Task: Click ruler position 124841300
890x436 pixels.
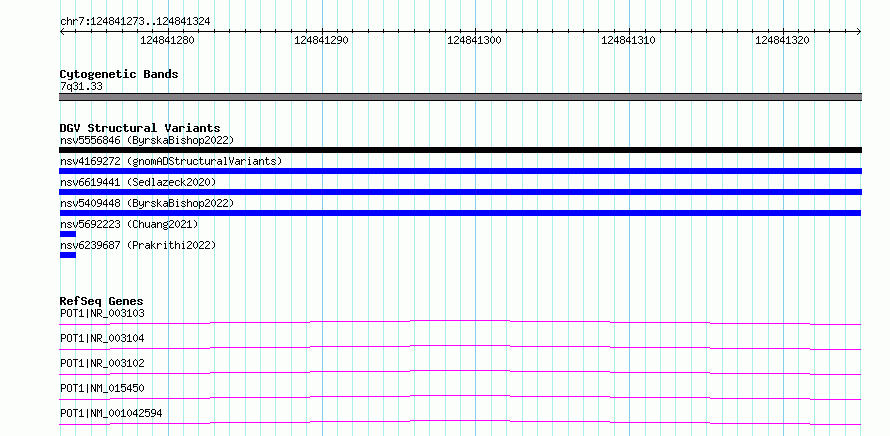Action: 475,40
